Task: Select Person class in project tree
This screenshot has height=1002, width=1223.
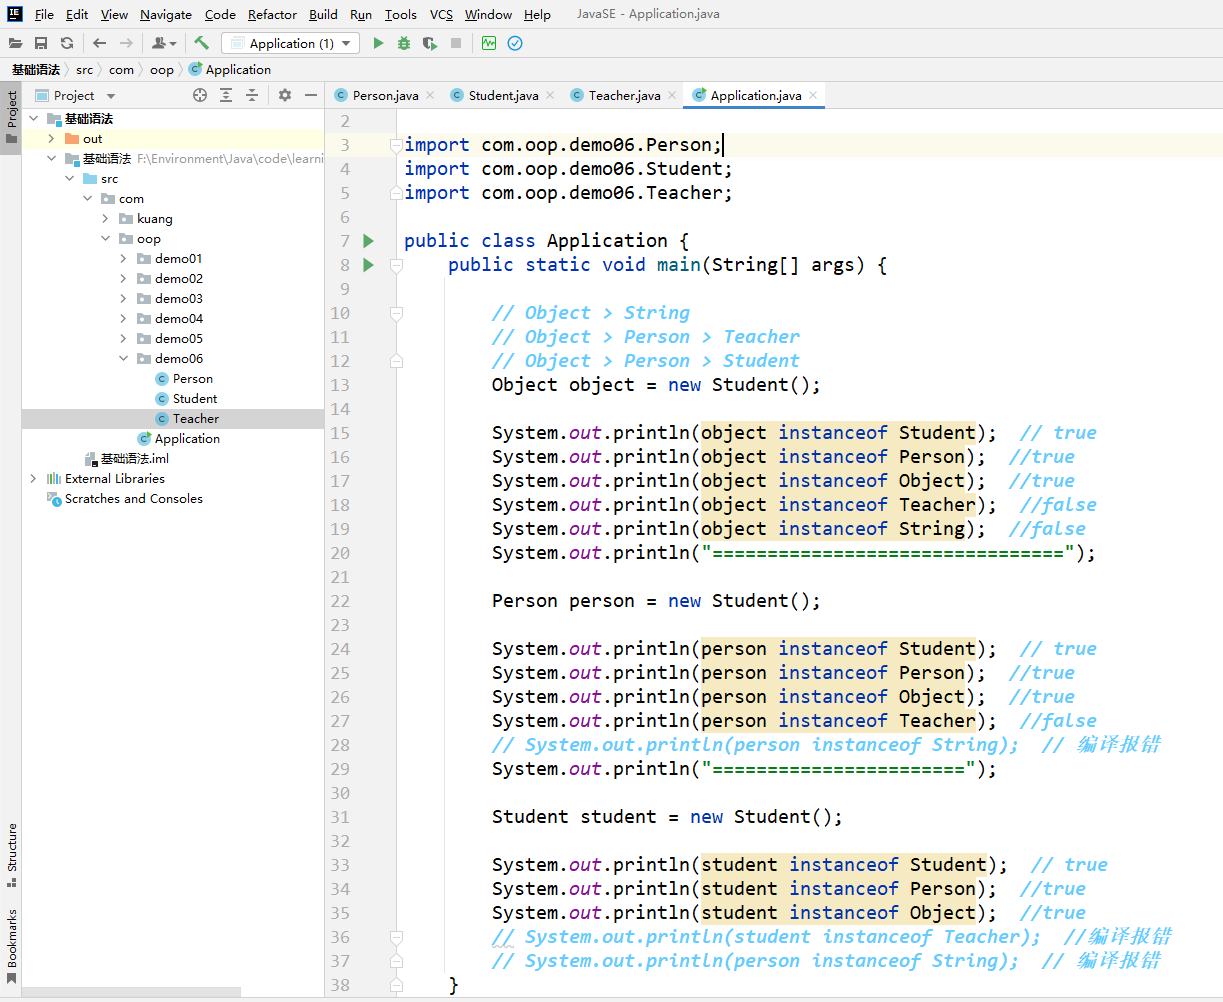Action: point(192,379)
